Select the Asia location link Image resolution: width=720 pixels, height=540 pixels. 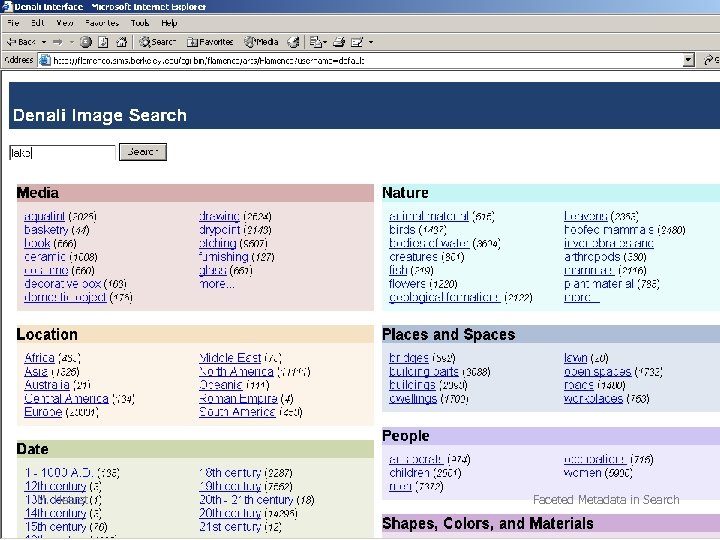[x=35, y=371]
